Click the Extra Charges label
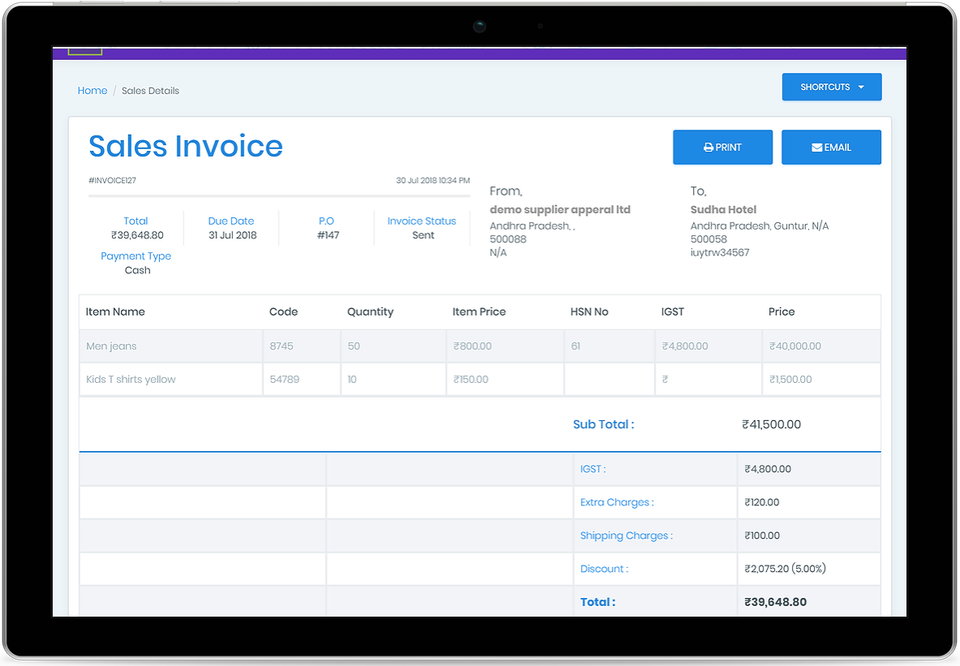The width and height of the screenshot is (960, 666). click(616, 502)
